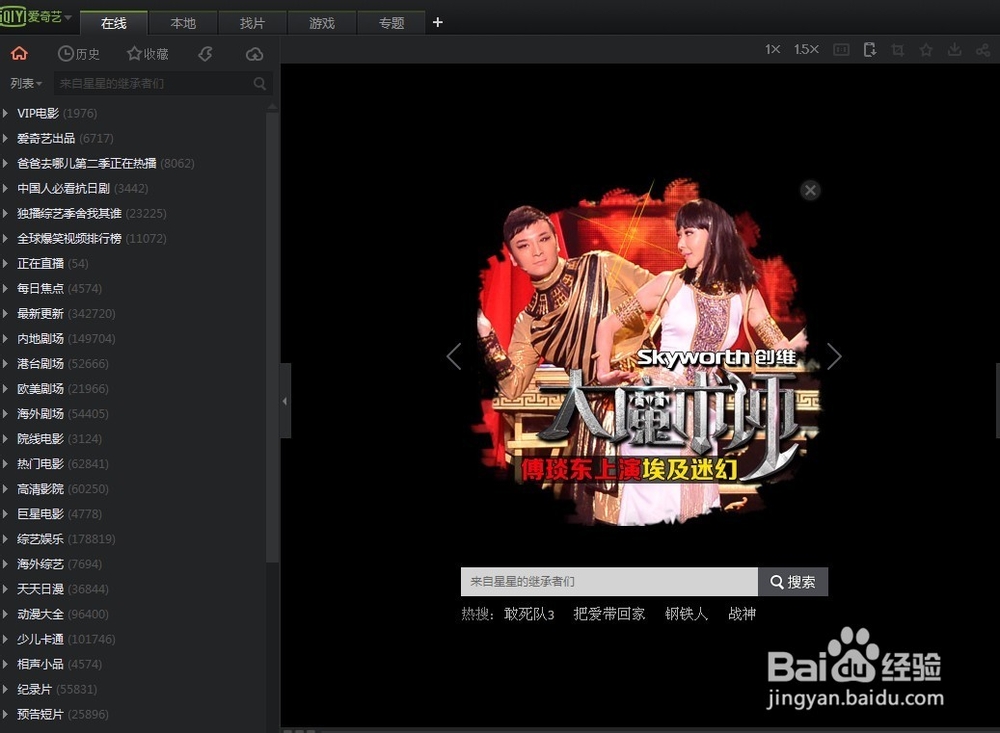Open the 列表 dropdown
This screenshot has width=1000, height=733.
pos(26,84)
